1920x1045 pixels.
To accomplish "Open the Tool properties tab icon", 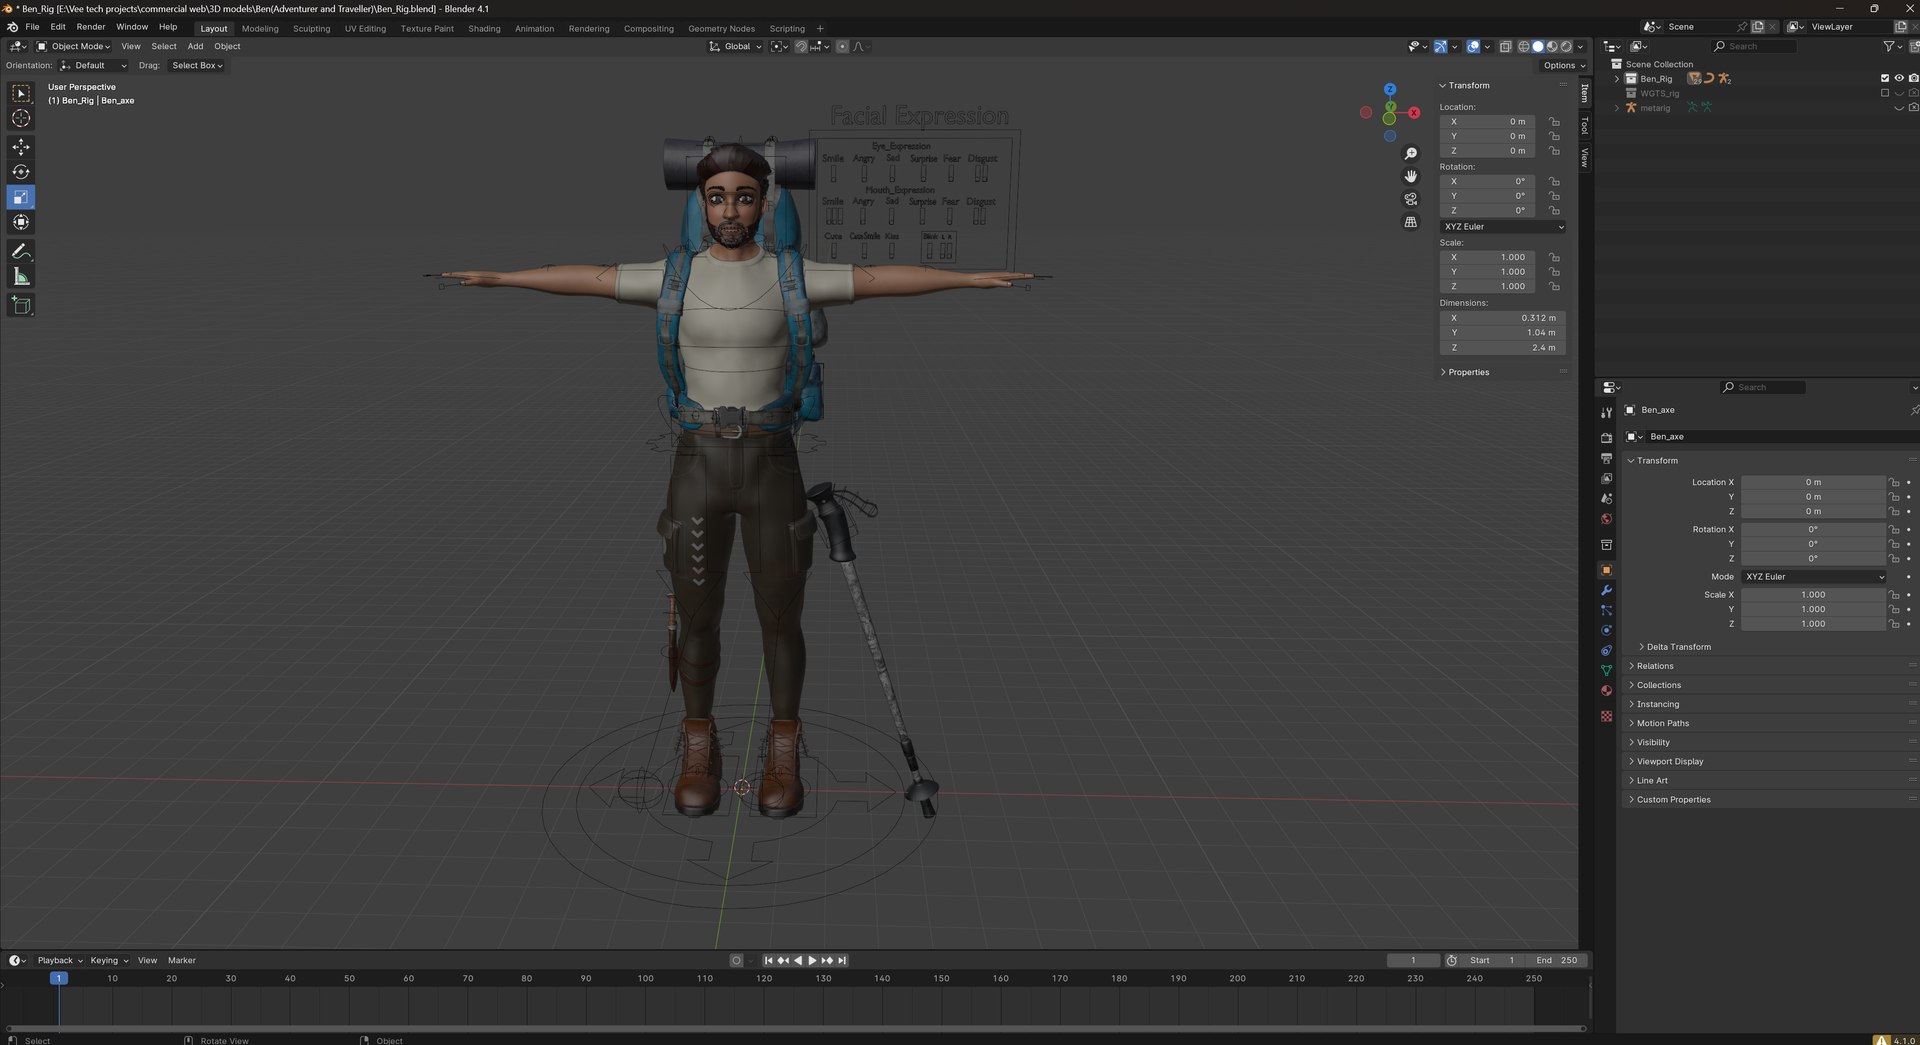I will [1606, 412].
